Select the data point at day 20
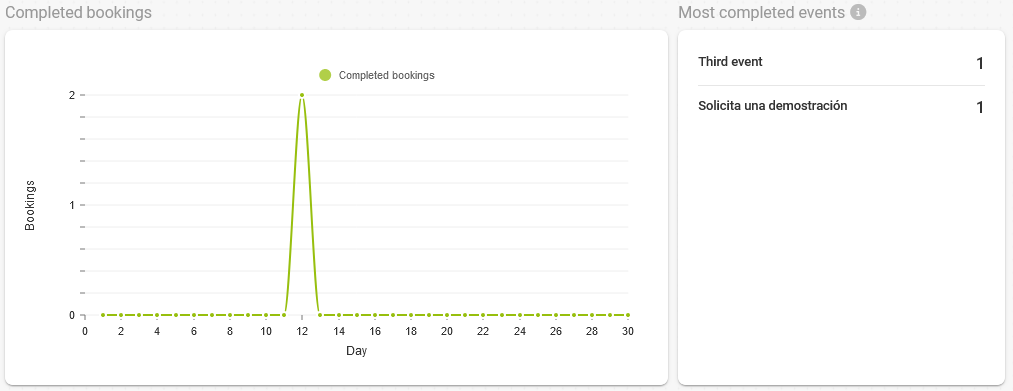 coord(446,315)
